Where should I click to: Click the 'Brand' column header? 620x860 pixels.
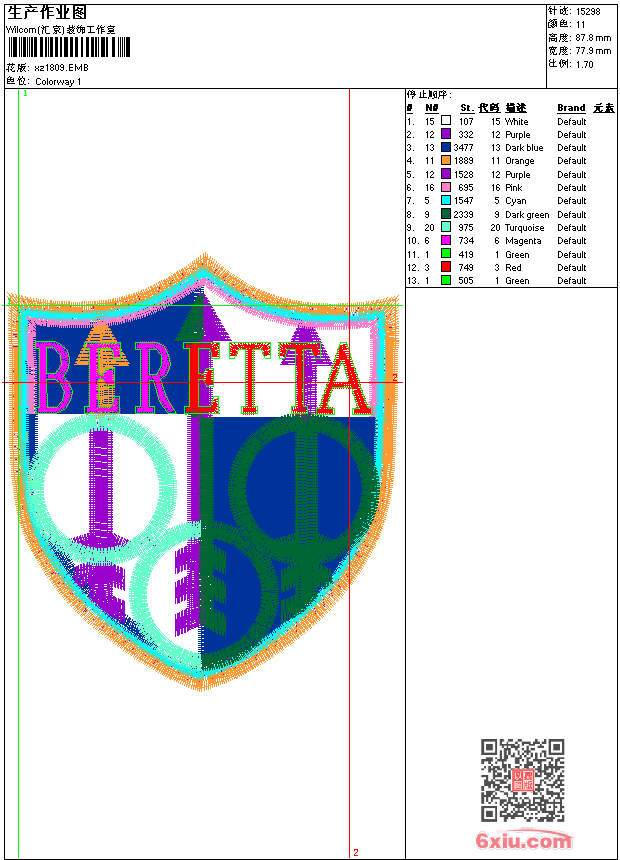point(571,108)
